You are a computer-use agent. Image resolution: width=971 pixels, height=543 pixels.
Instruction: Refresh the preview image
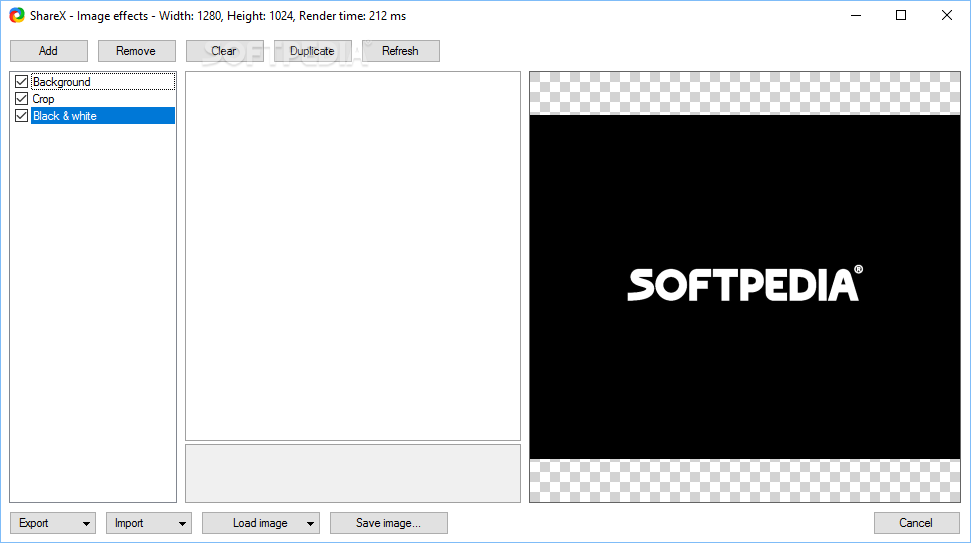pyautogui.click(x=400, y=51)
